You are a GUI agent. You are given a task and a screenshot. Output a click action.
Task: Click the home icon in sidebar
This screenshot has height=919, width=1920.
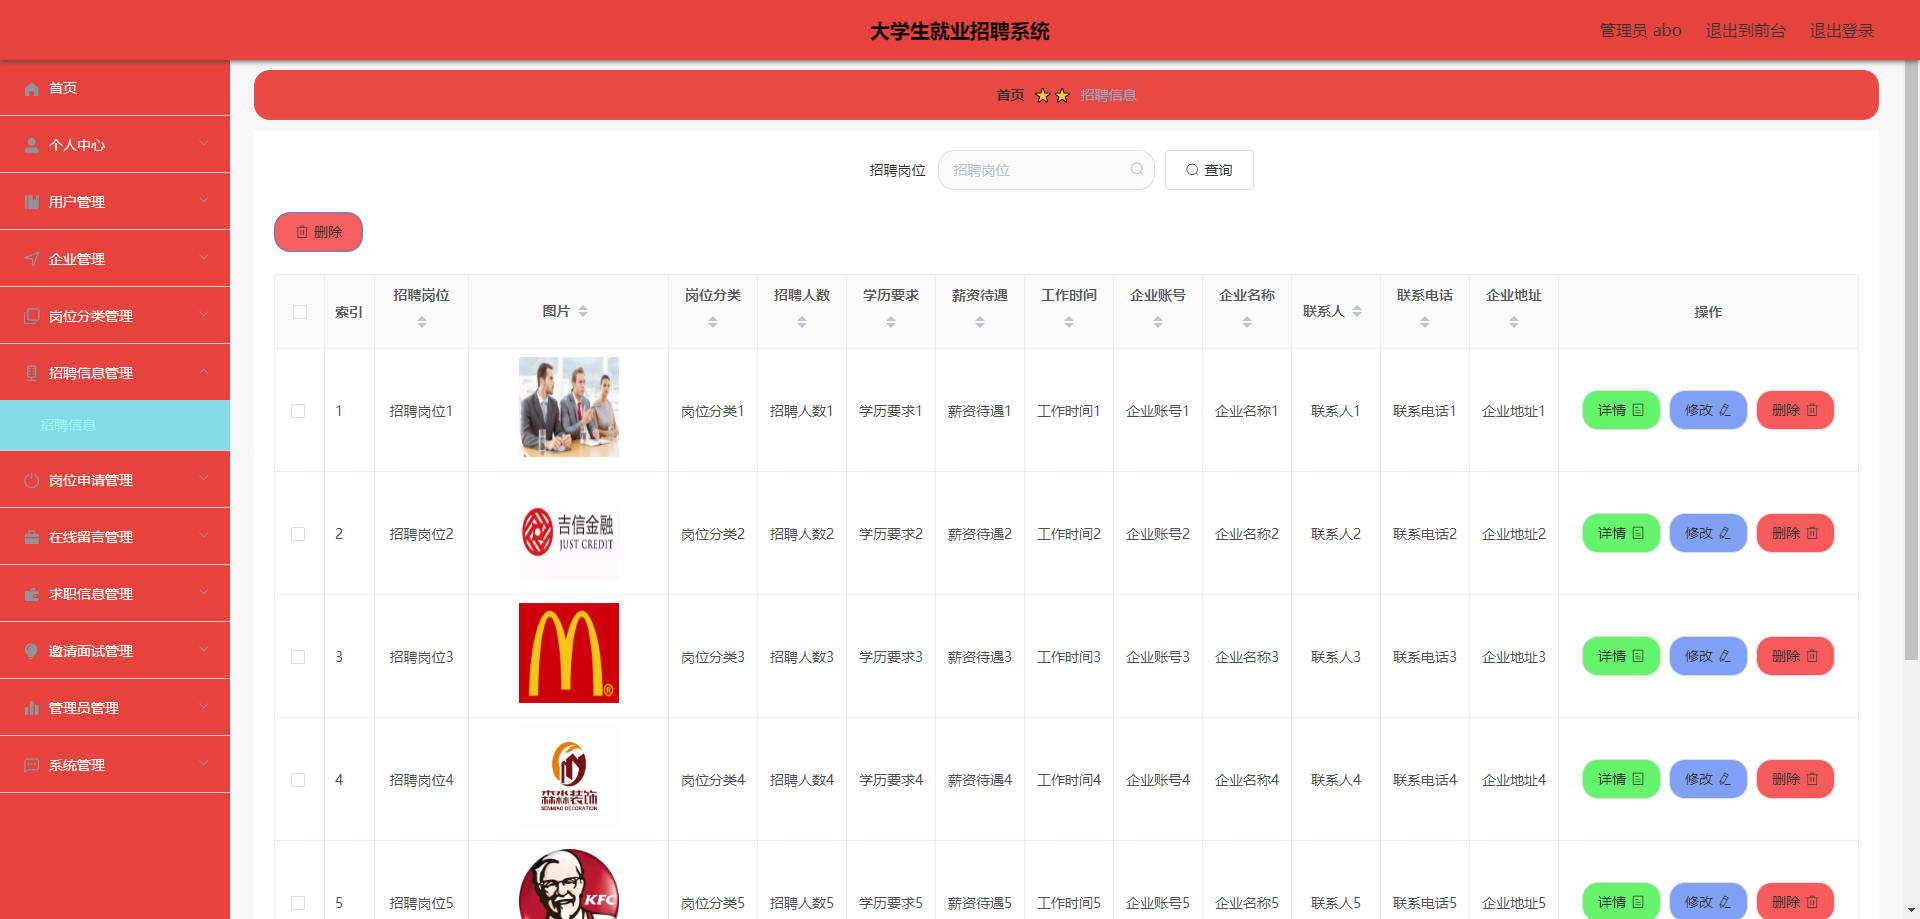point(32,89)
